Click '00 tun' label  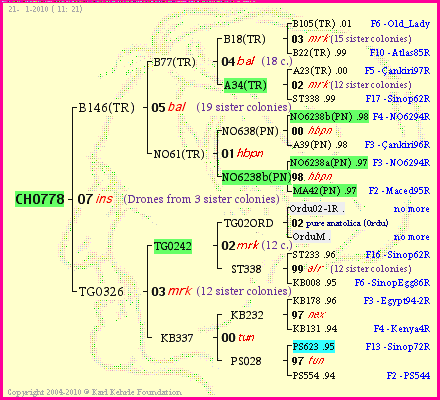tap(238, 338)
